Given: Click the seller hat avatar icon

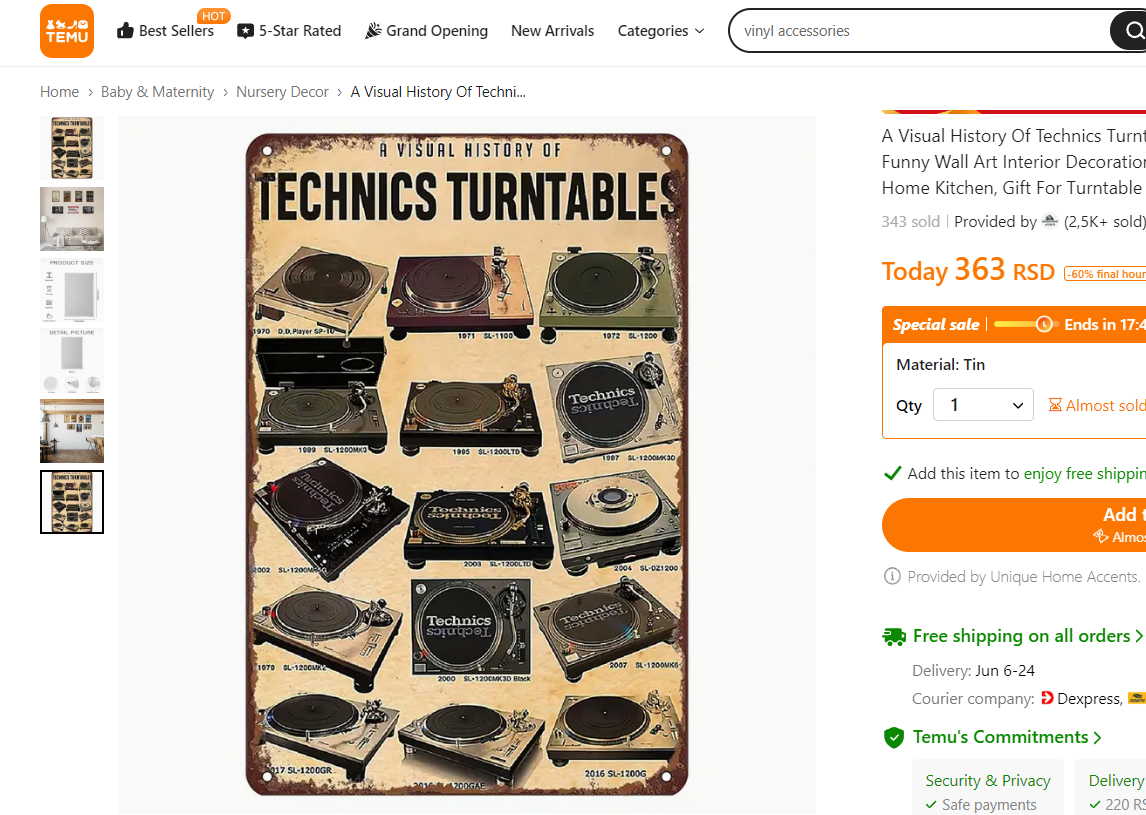Looking at the screenshot, I should click(1049, 221).
